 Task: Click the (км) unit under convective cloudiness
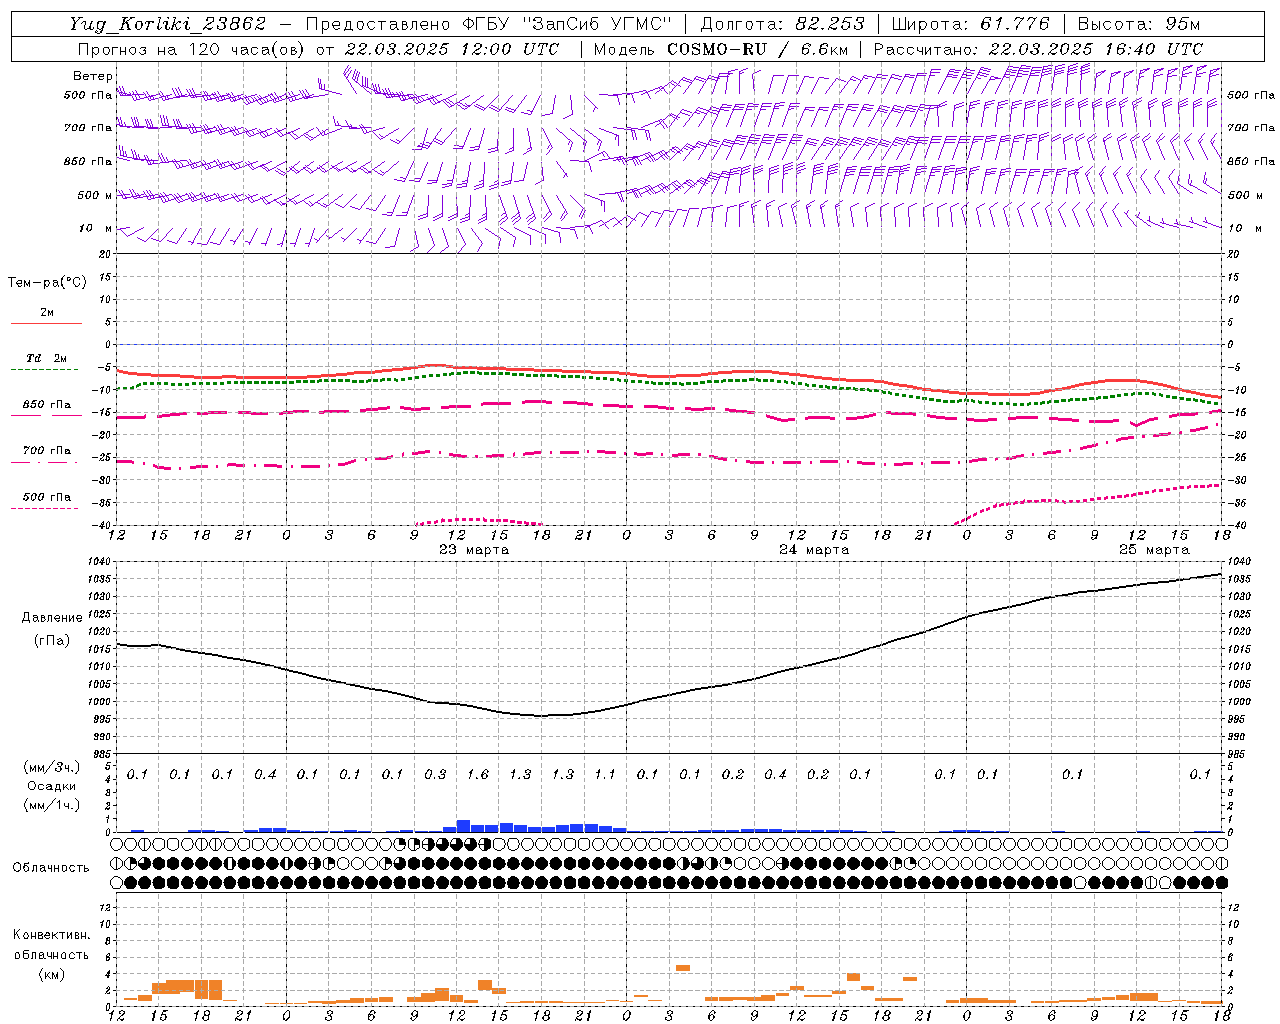51,974
